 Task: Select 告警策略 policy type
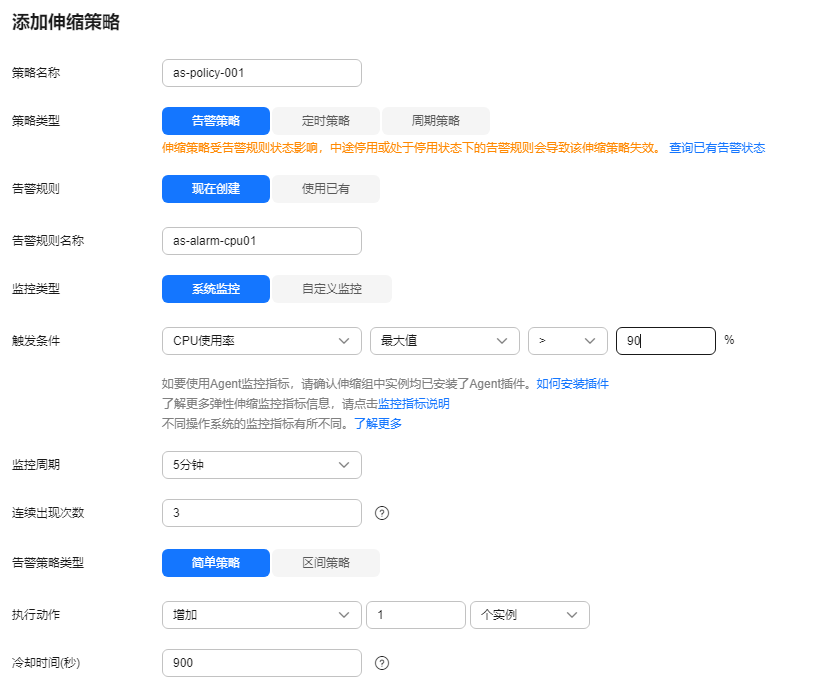tap(216, 121)
